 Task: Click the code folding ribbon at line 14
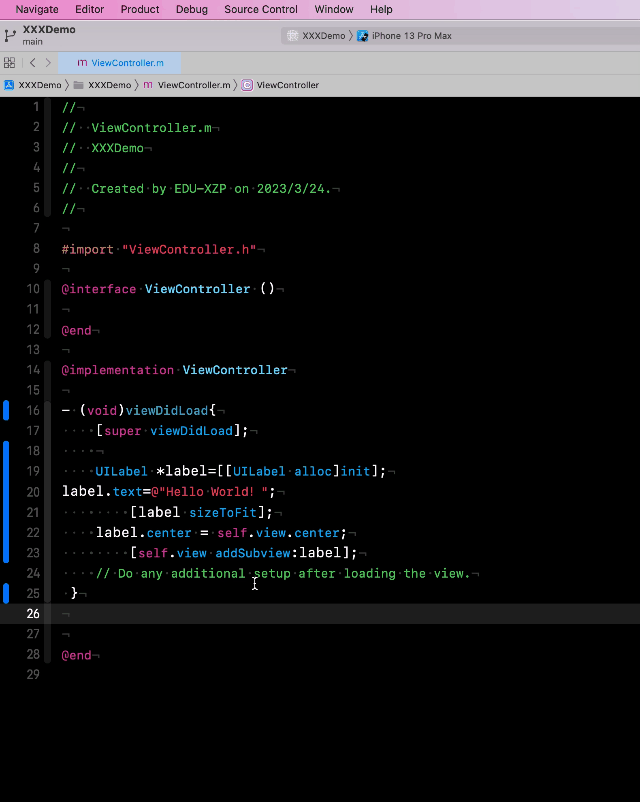[48, 370]
